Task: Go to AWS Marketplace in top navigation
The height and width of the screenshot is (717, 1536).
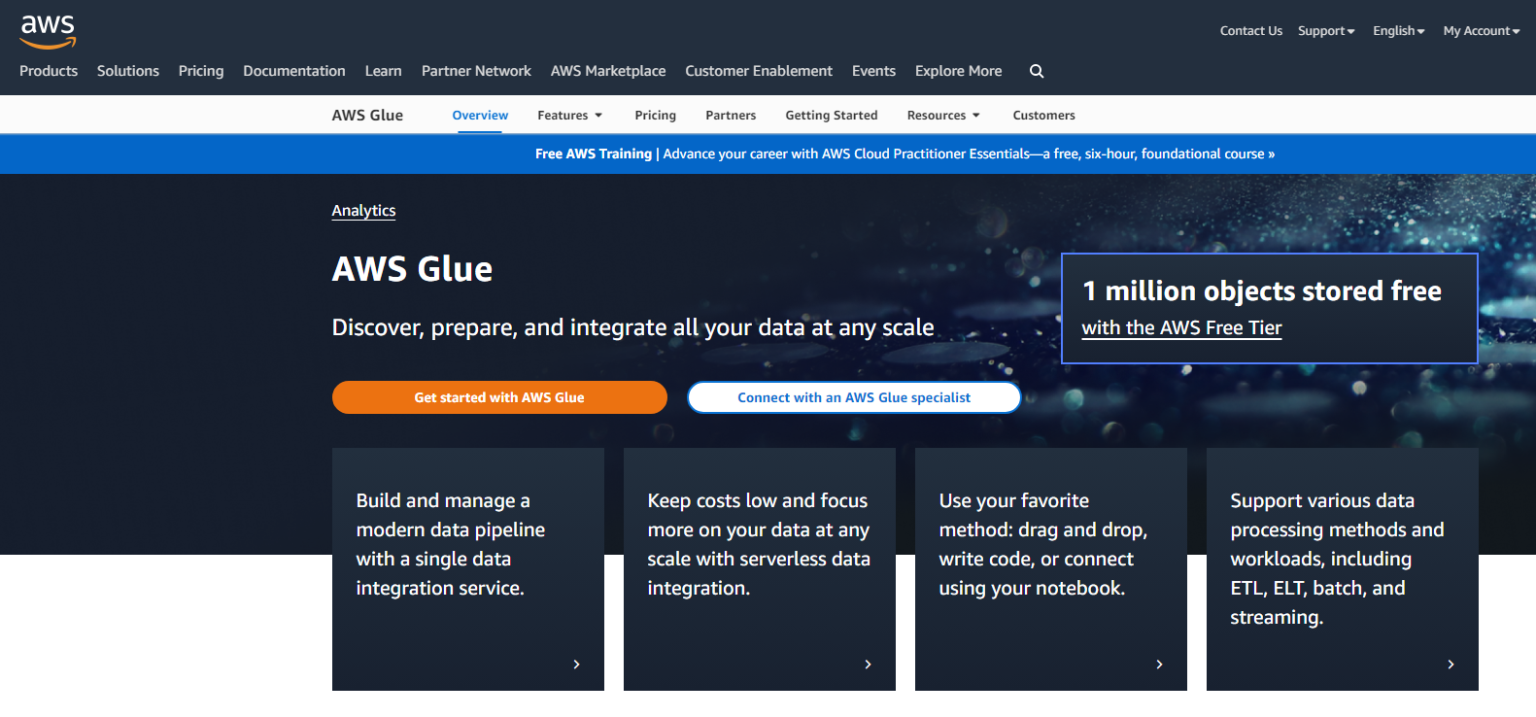Action: click(x=608, y=71)
